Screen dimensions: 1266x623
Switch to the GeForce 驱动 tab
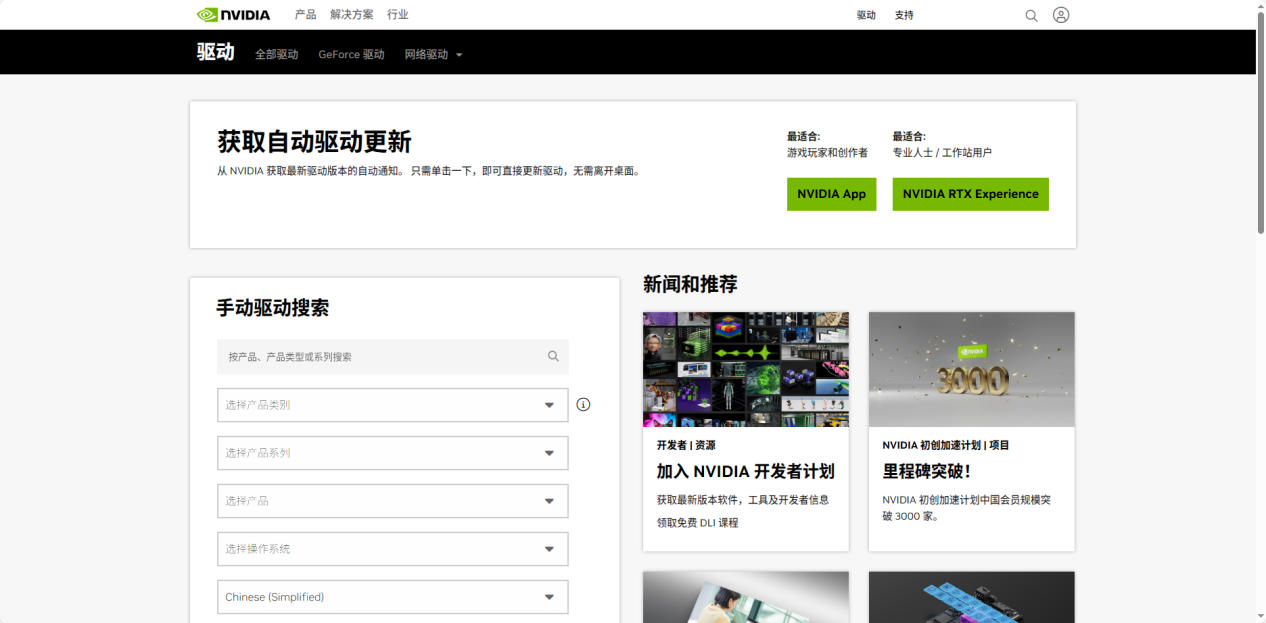[351, 55]
